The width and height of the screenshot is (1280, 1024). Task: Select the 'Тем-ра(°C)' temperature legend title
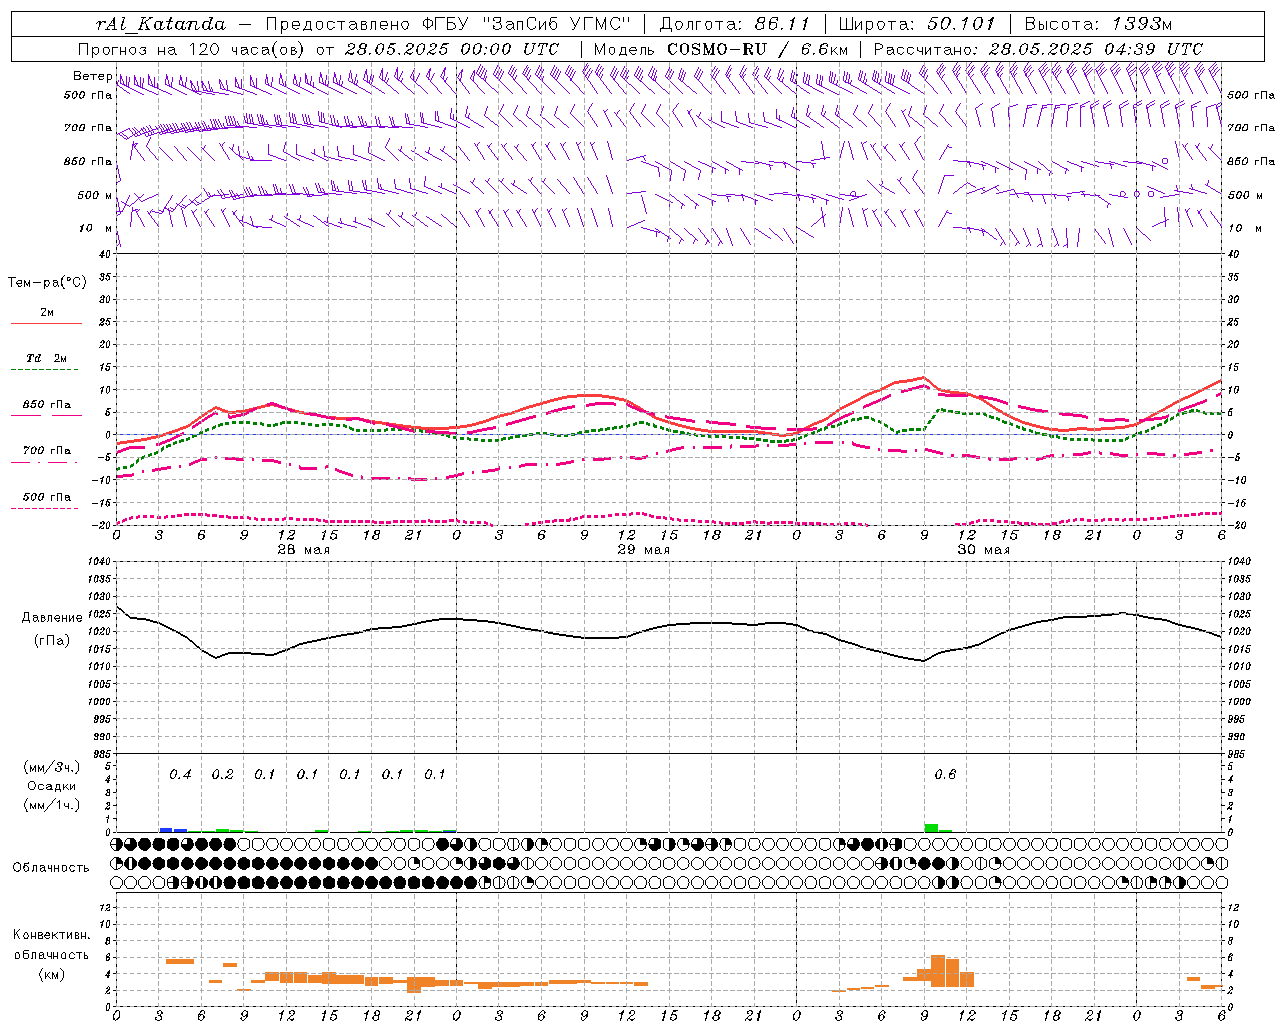tap(47, 283)
